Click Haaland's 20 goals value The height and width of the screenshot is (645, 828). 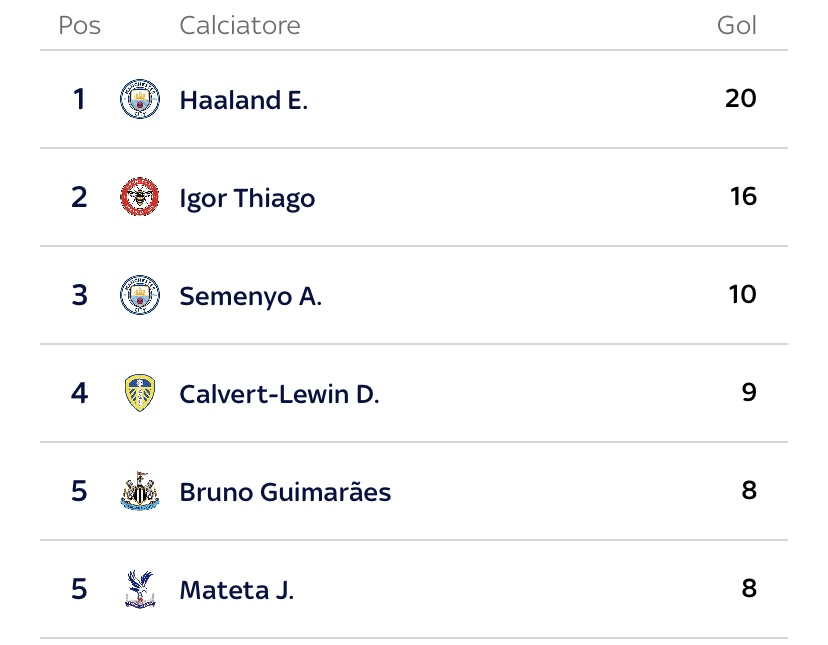pyautogui.click(x=741, y=99)
